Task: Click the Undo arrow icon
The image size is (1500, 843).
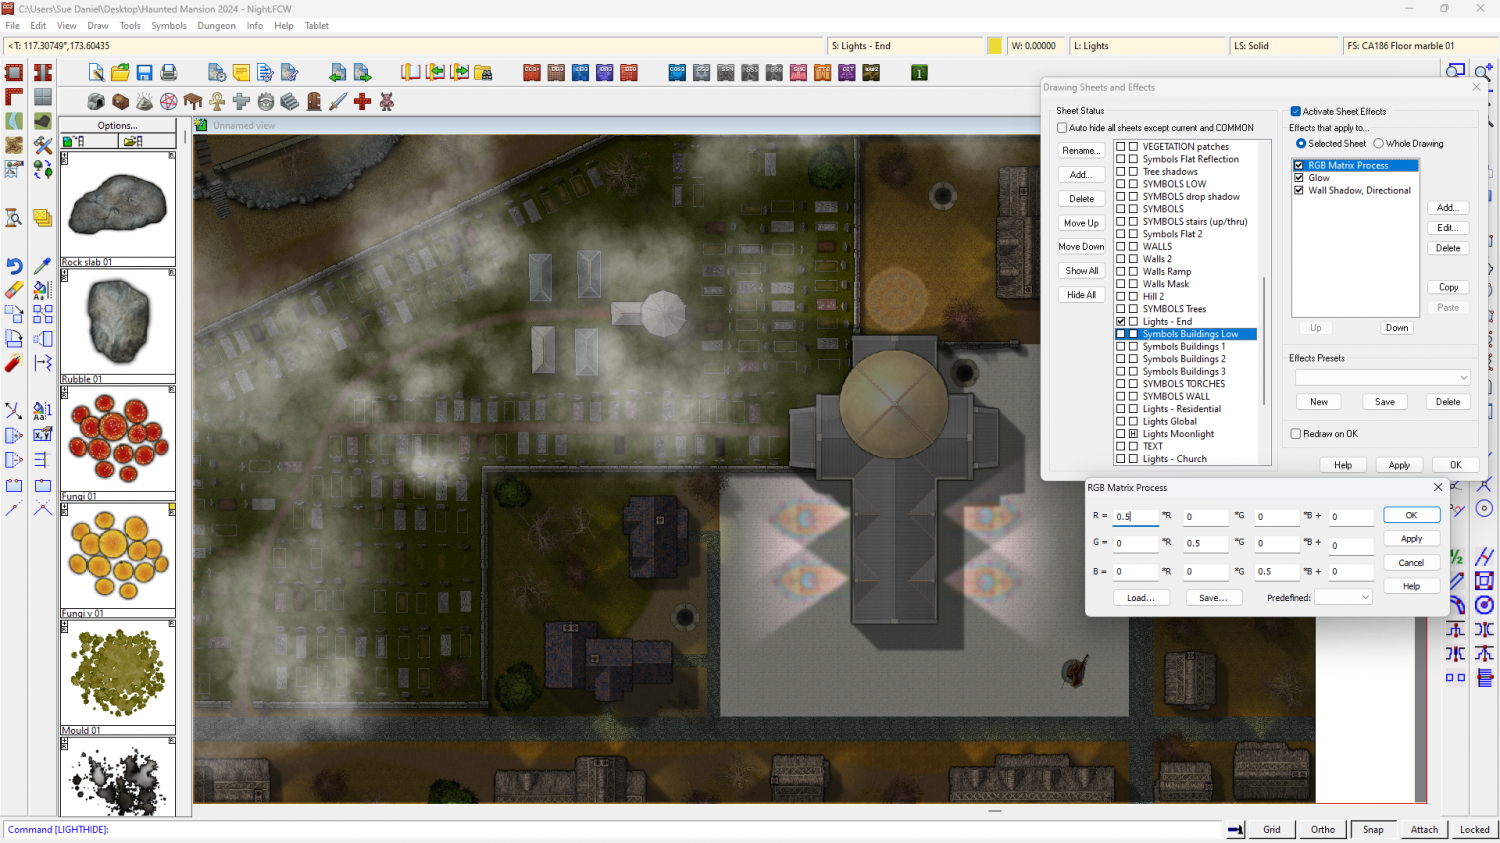Action: (14, 266)
